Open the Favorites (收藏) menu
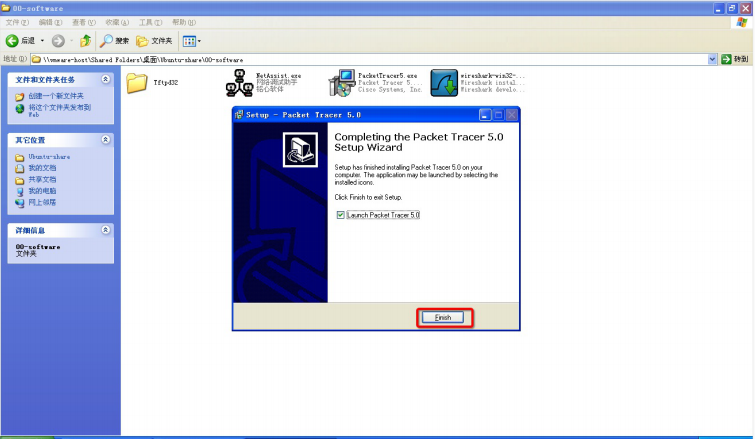The image size is (755, 439). tap(117, 22)
